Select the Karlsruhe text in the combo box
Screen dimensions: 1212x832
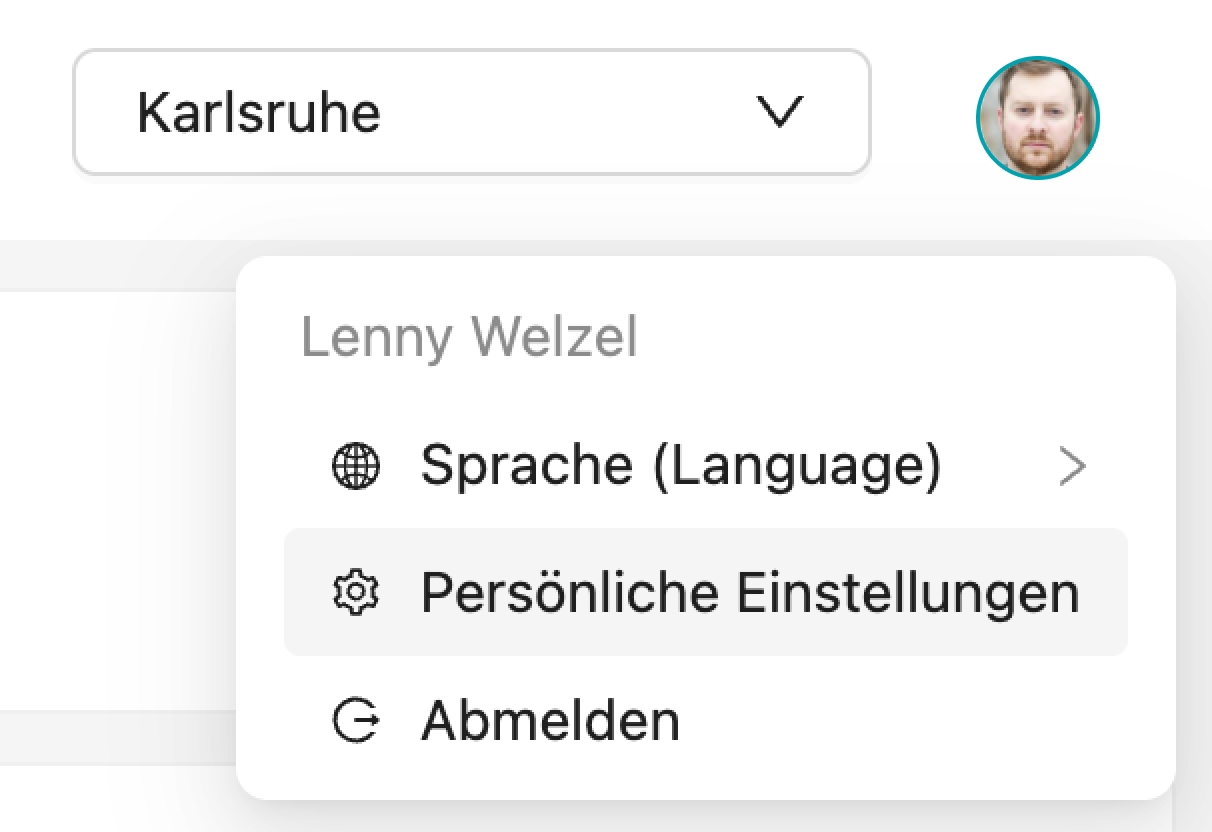[x=259, y=113]
